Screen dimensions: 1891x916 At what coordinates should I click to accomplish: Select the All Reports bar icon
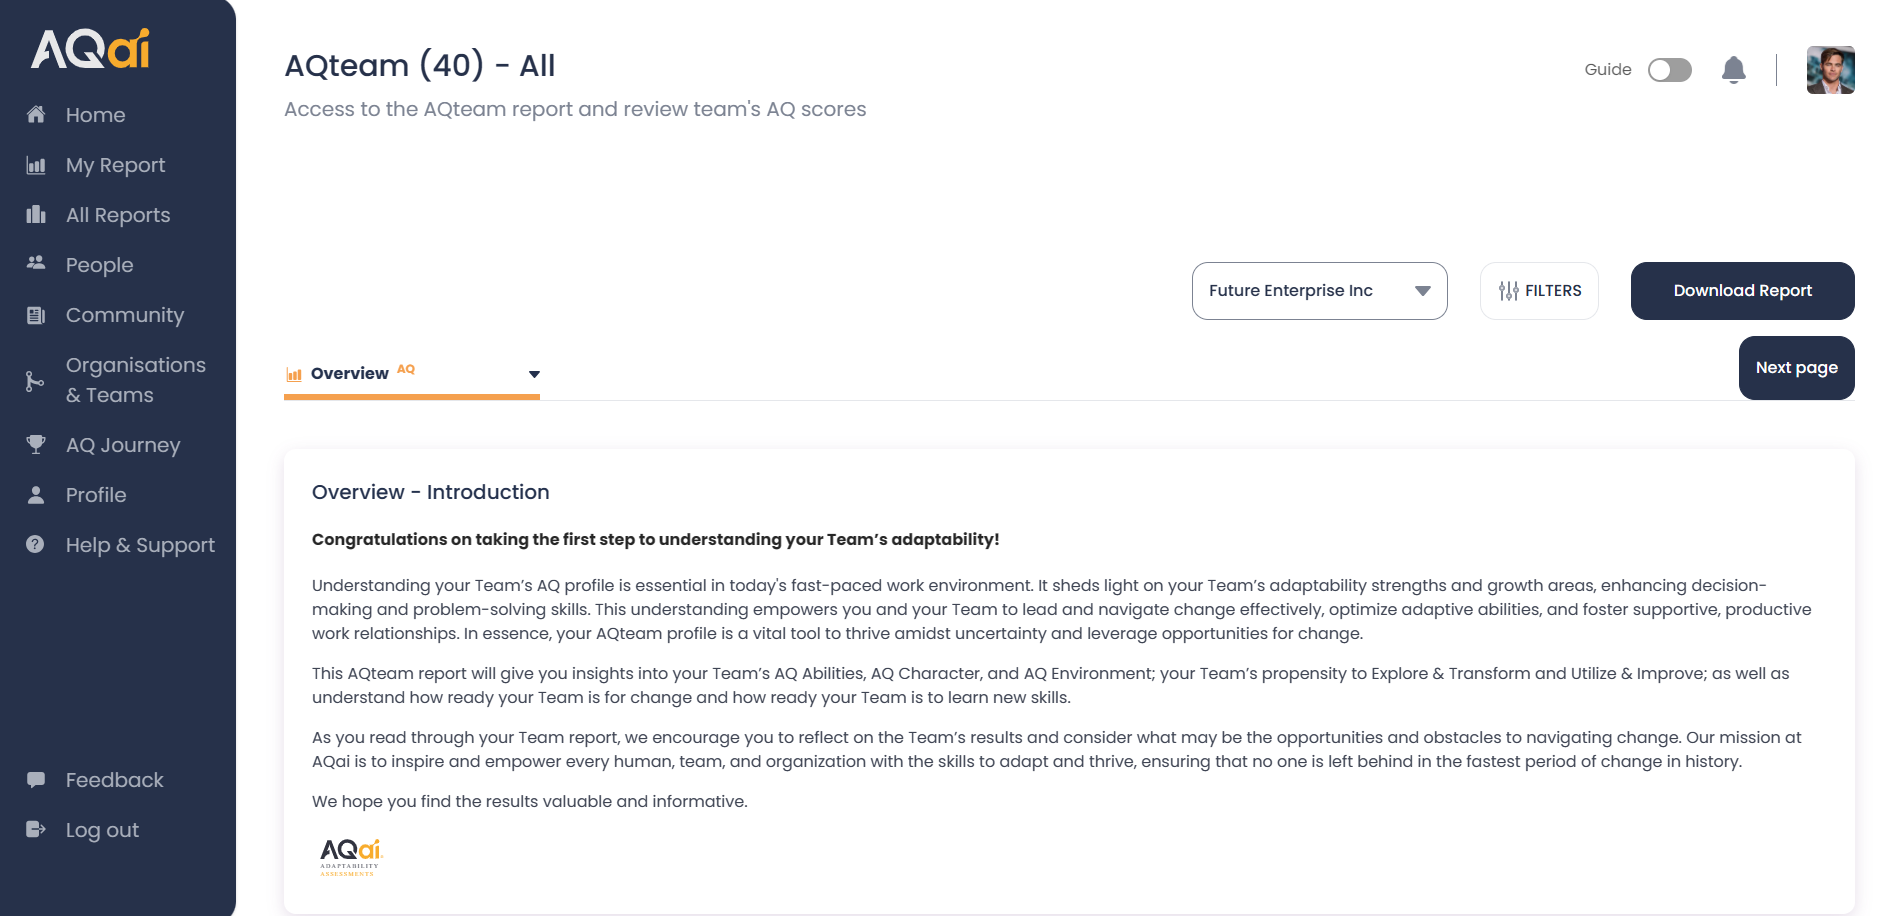[36, 215]
